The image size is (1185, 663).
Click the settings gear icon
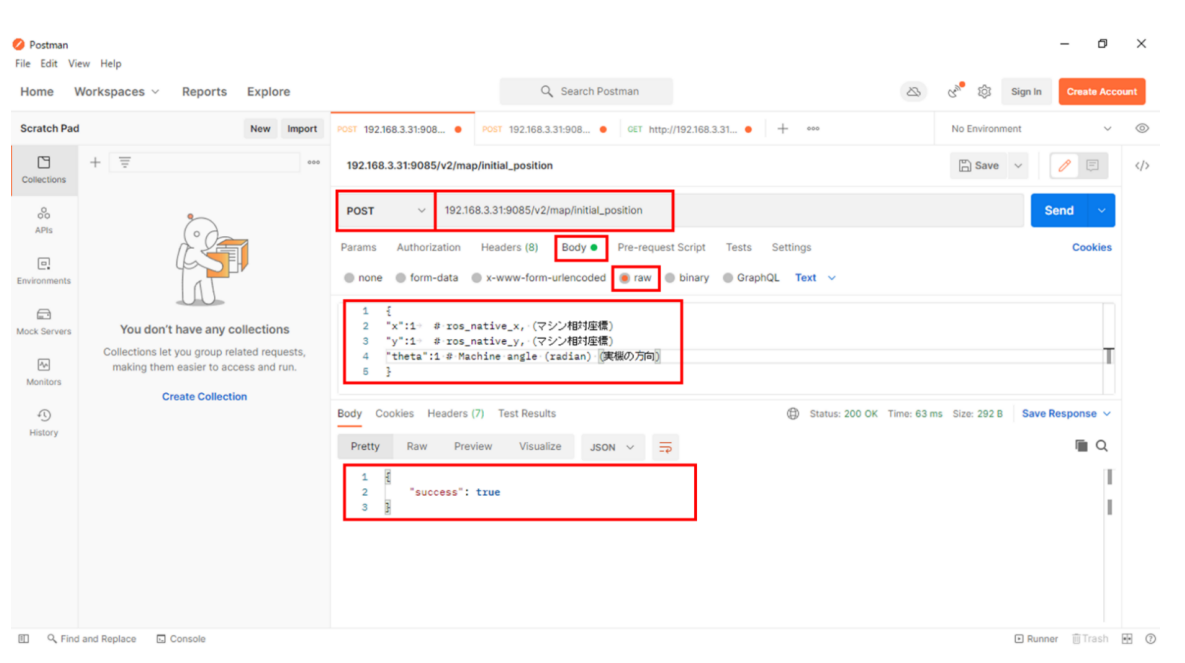pos(984,92)
